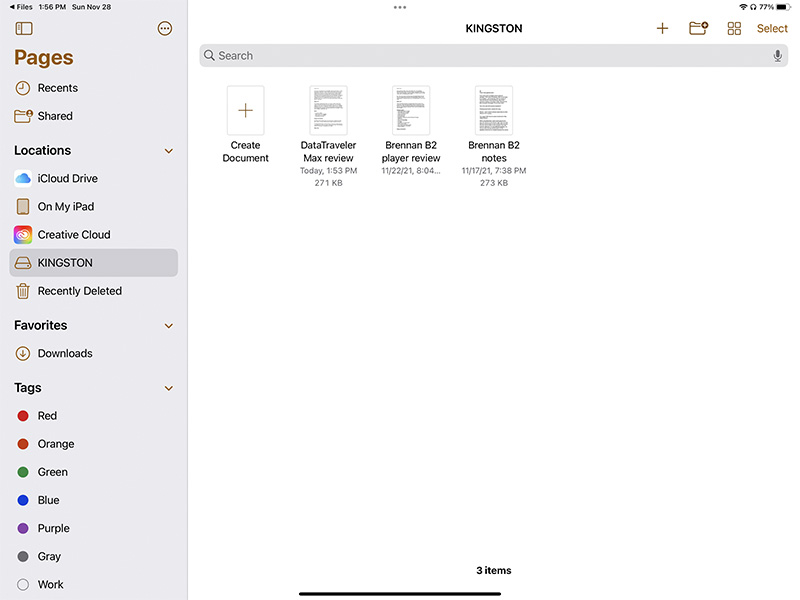800x600 pixels.
Task: Open the Downloads arrow icon
Action: pyautogui.click(x=23, y=354)
